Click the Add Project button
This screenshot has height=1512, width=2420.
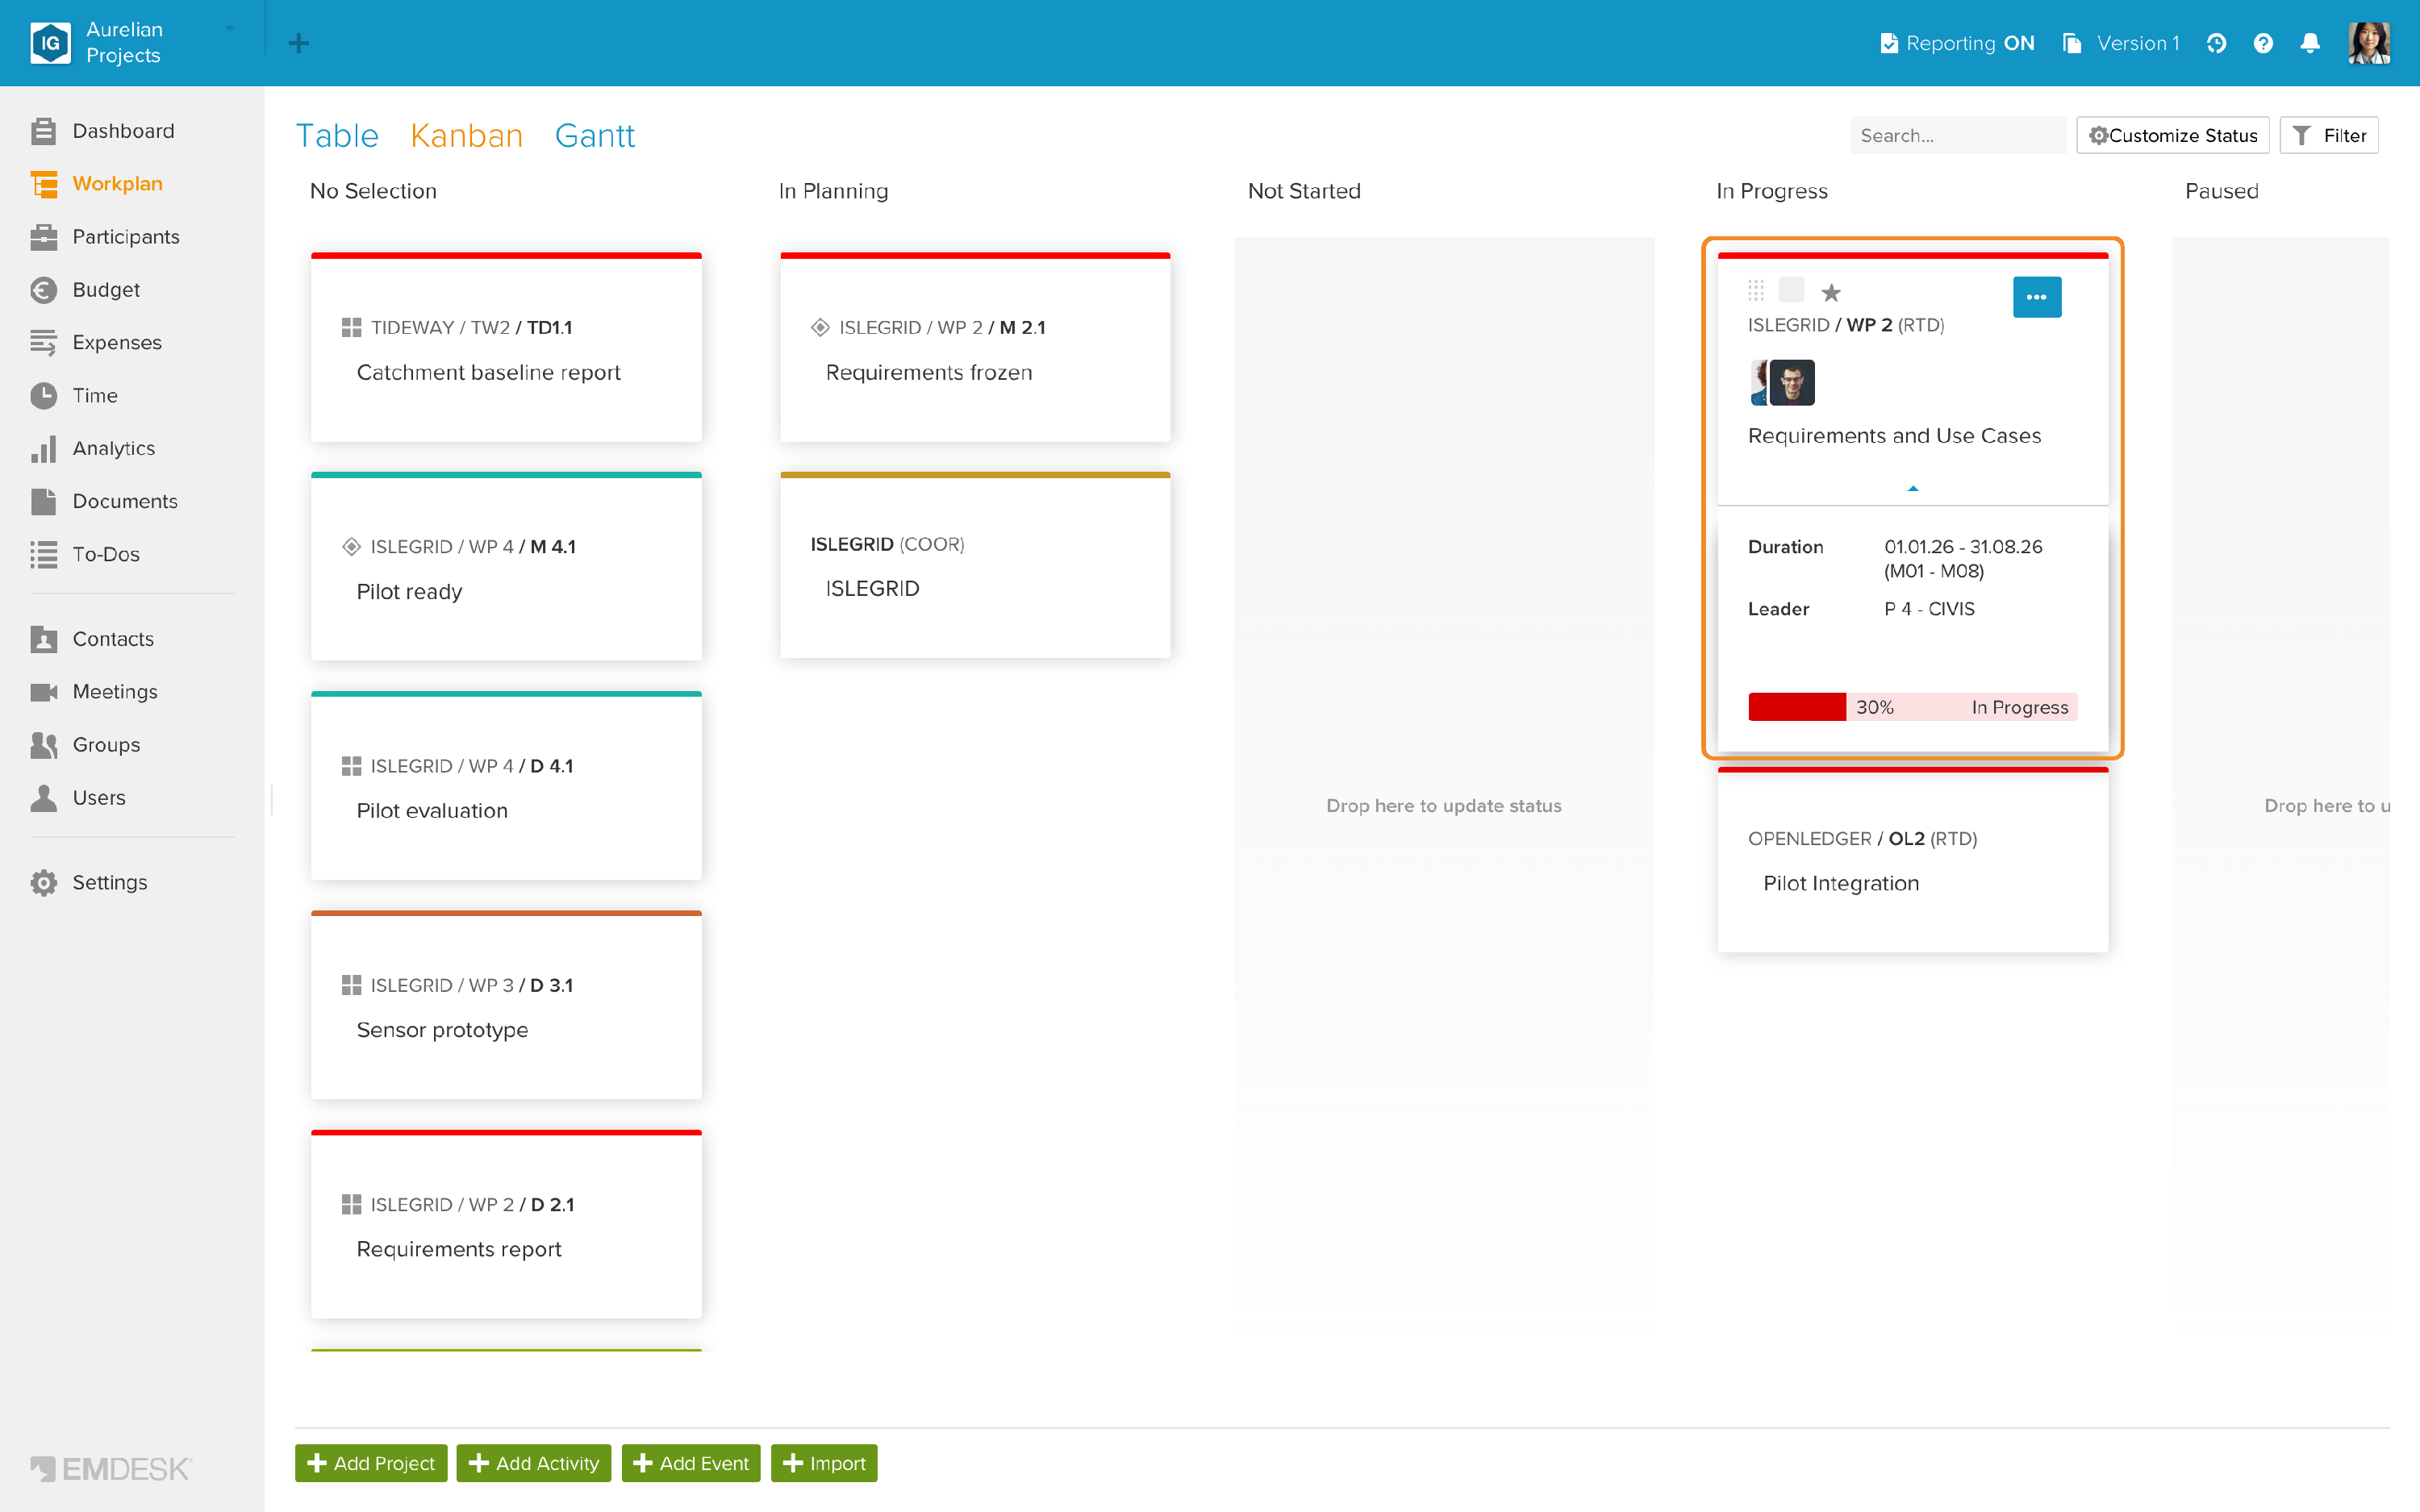(371, 1463)
